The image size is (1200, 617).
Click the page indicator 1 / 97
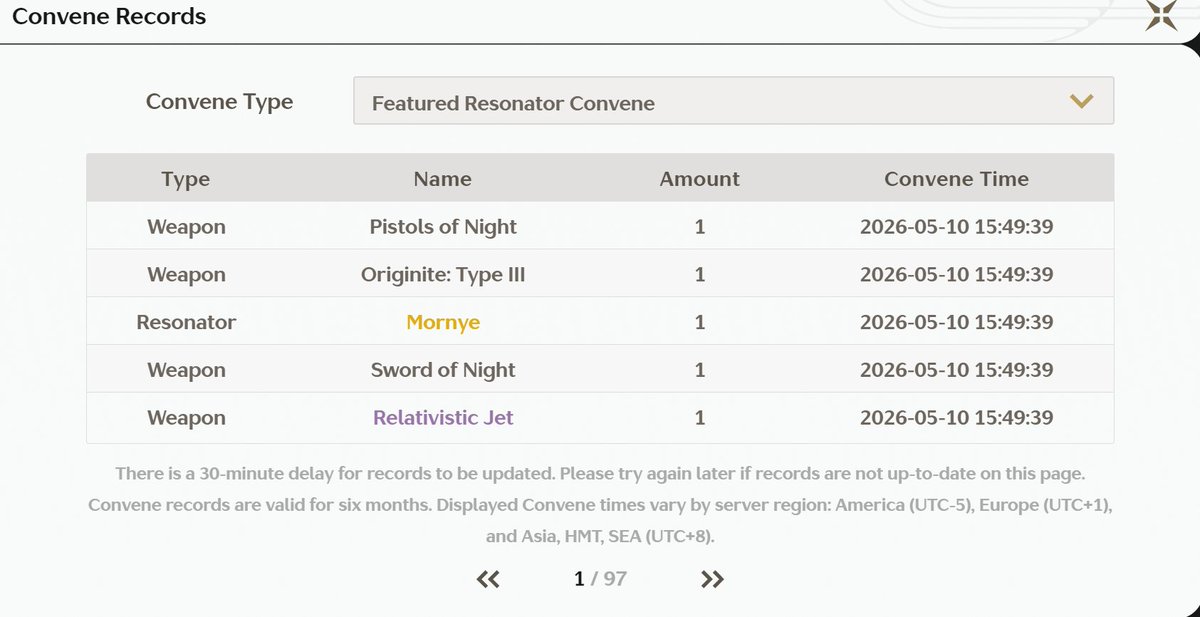(x=600, y=579)
